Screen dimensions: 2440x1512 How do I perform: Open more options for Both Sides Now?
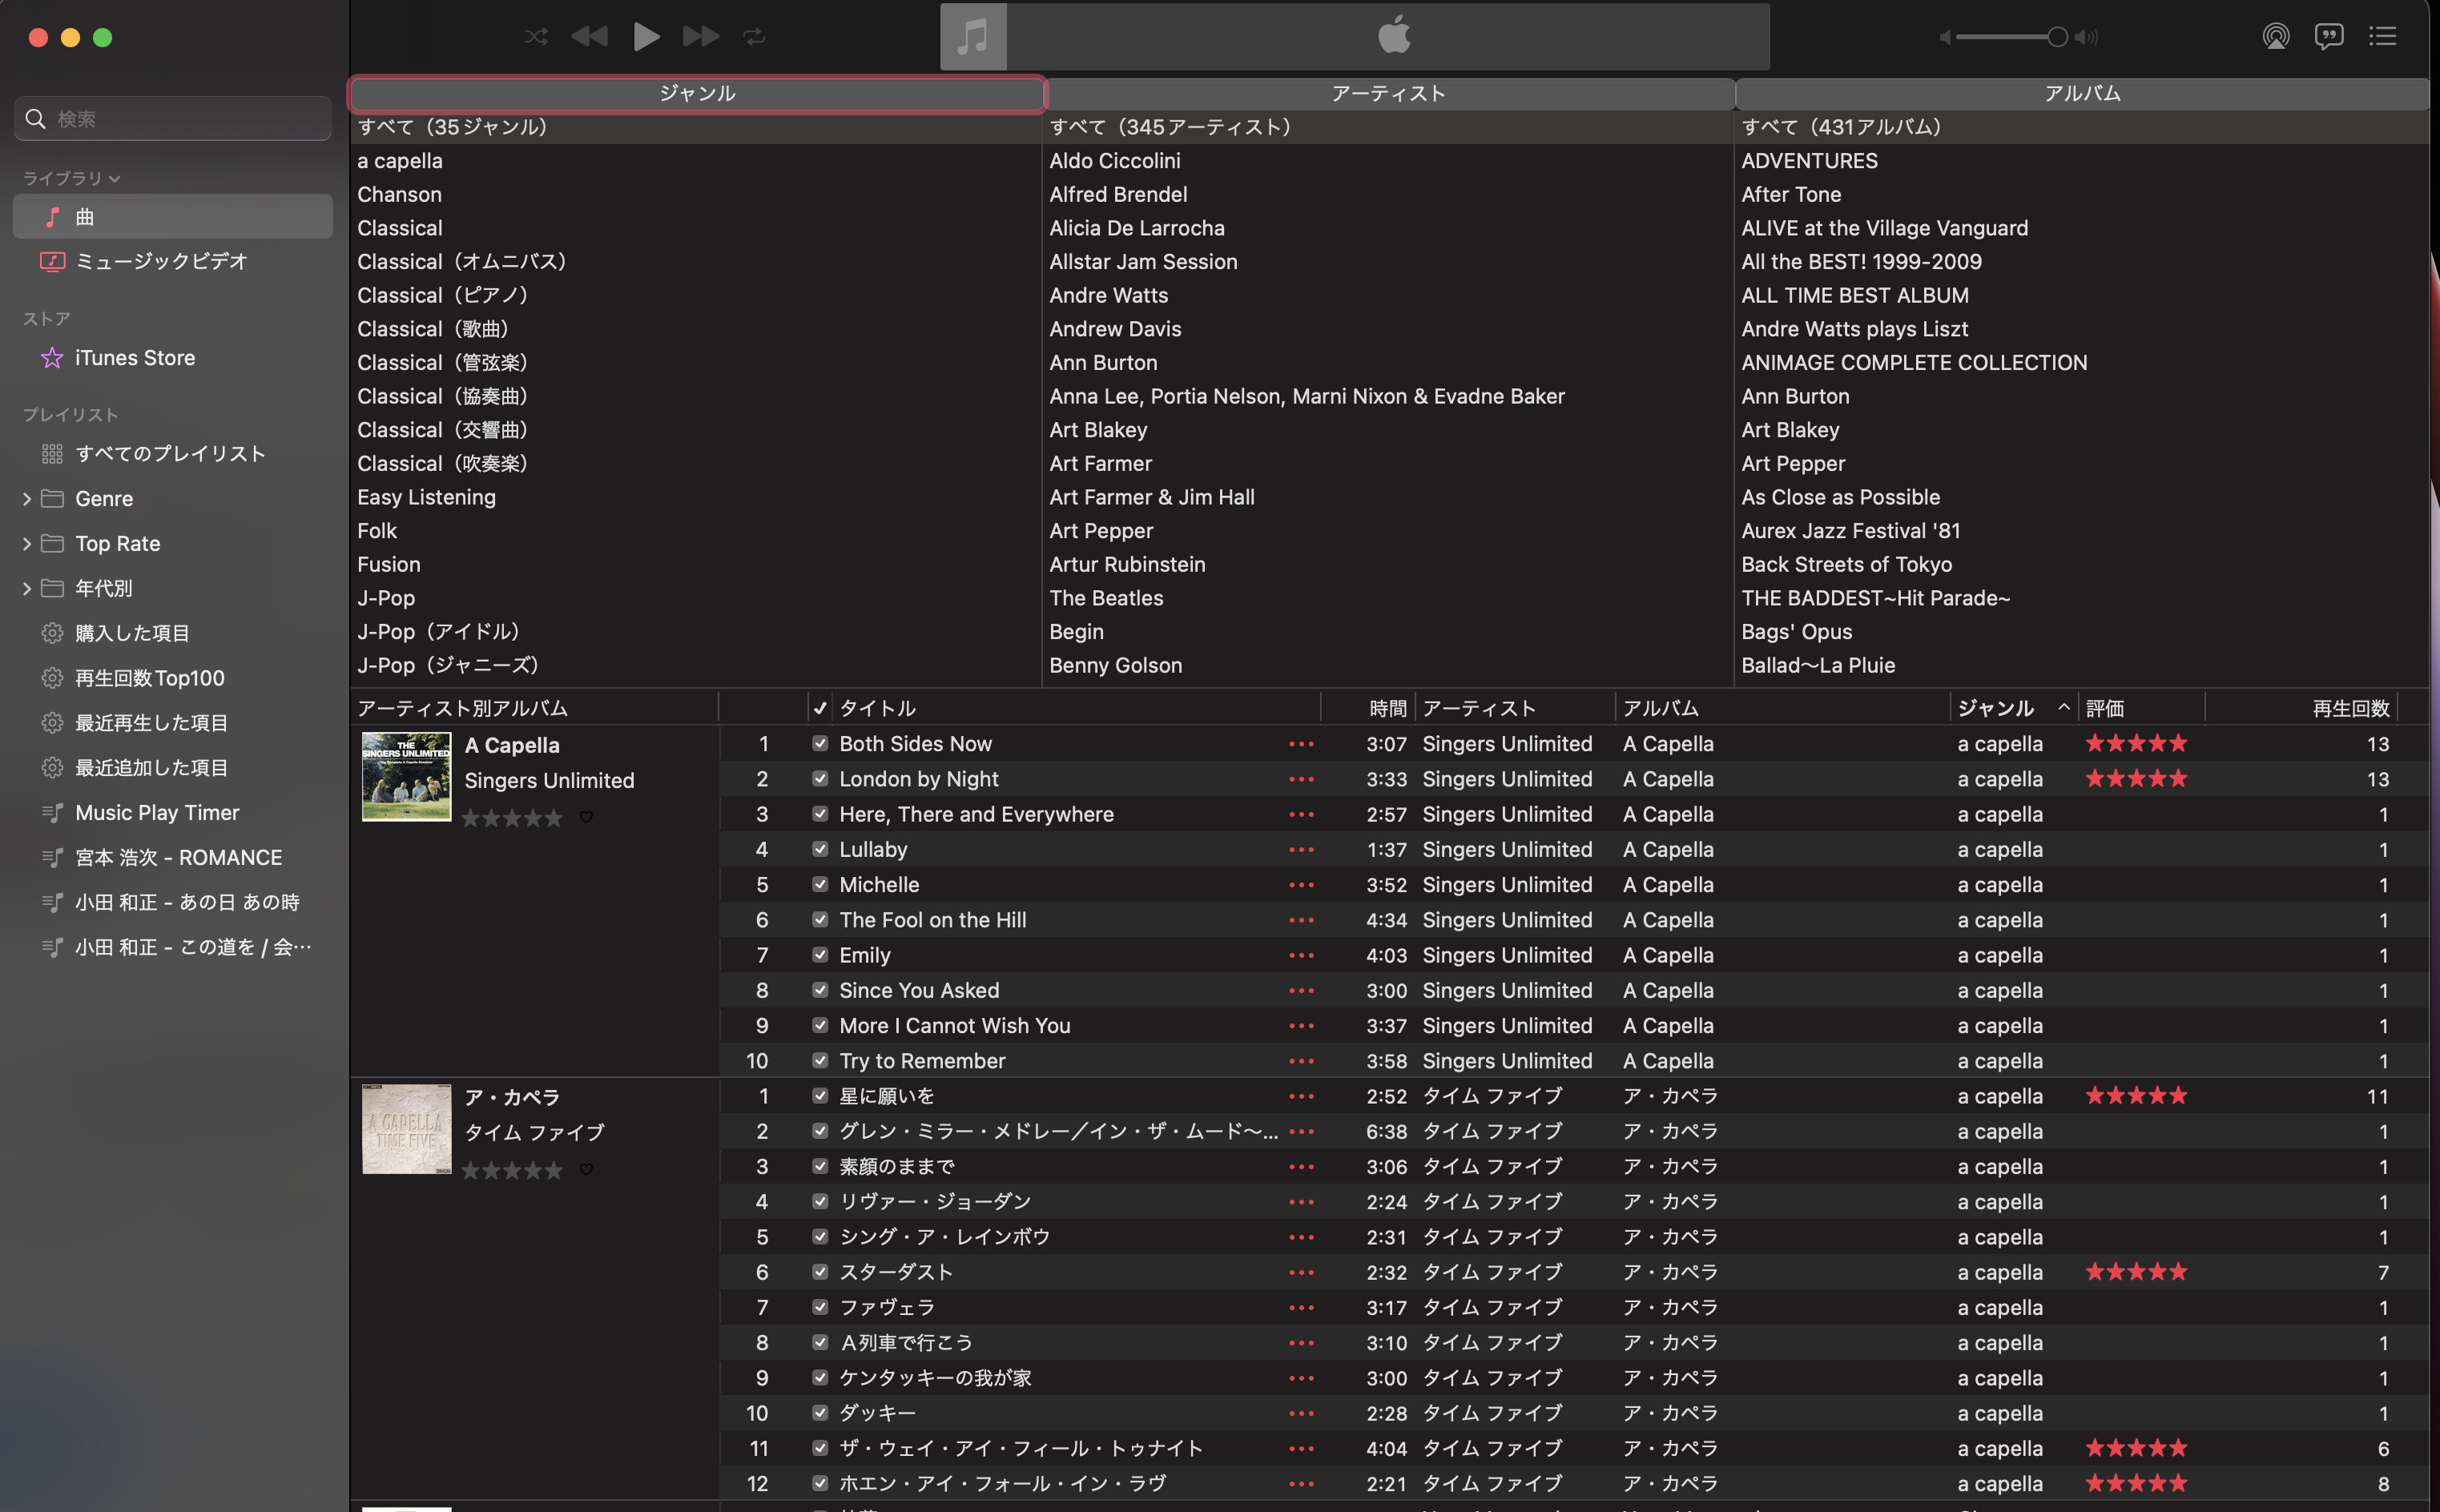click(x=1301, y=744)
